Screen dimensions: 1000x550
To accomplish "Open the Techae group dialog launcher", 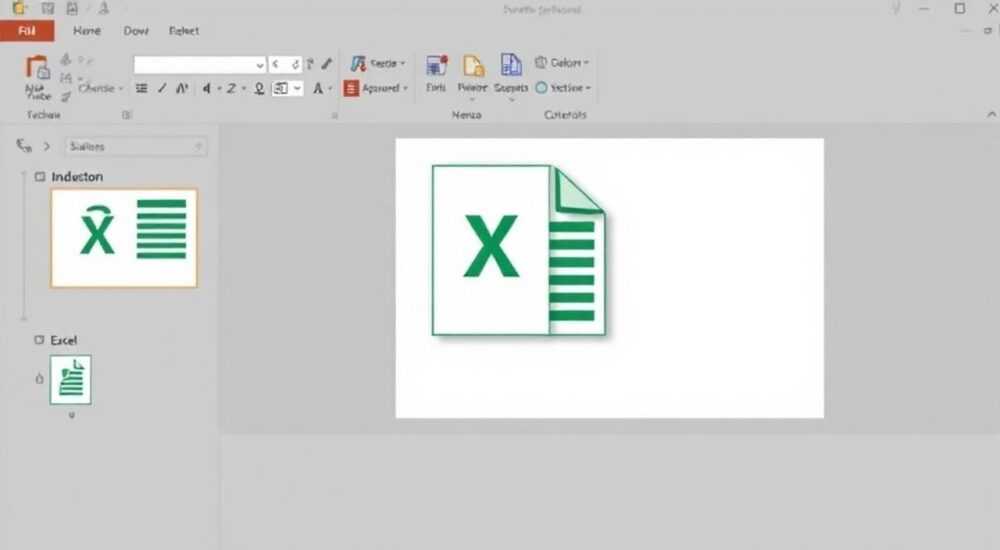I will click(126, 115).
